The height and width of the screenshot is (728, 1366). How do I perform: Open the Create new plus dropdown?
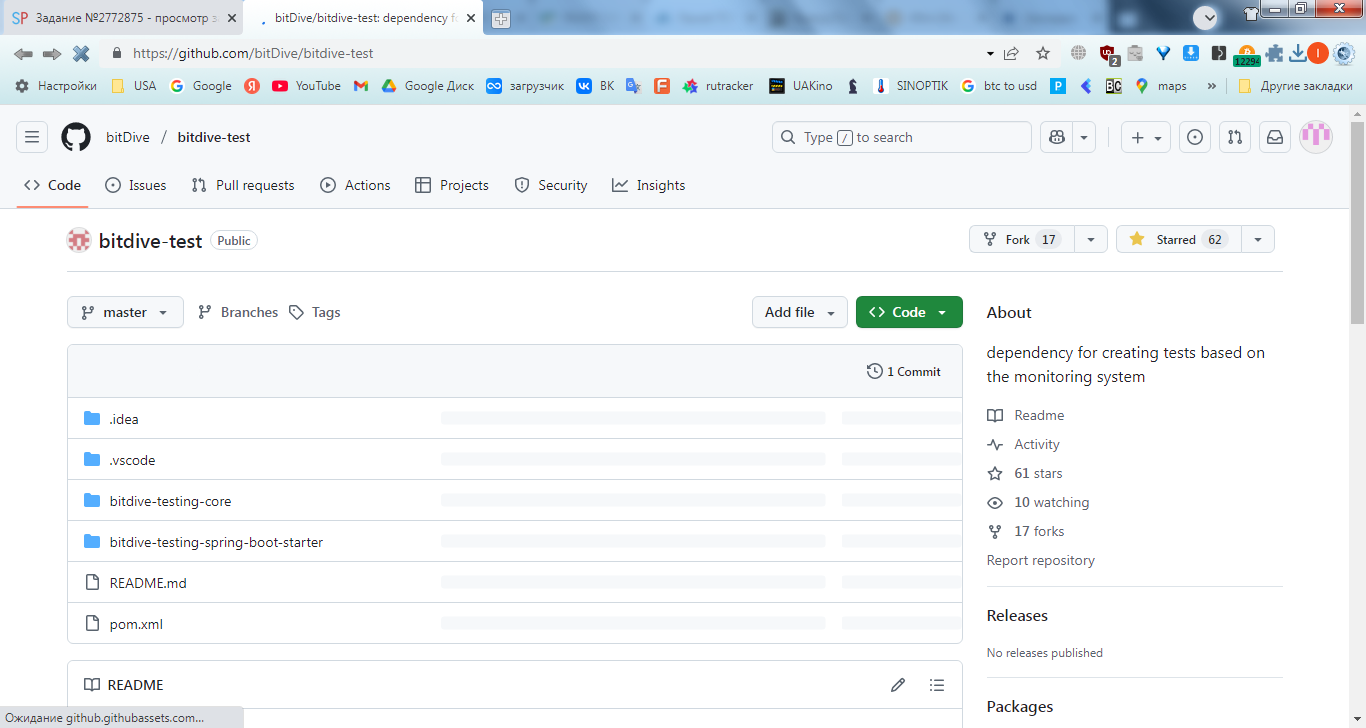1146,137
